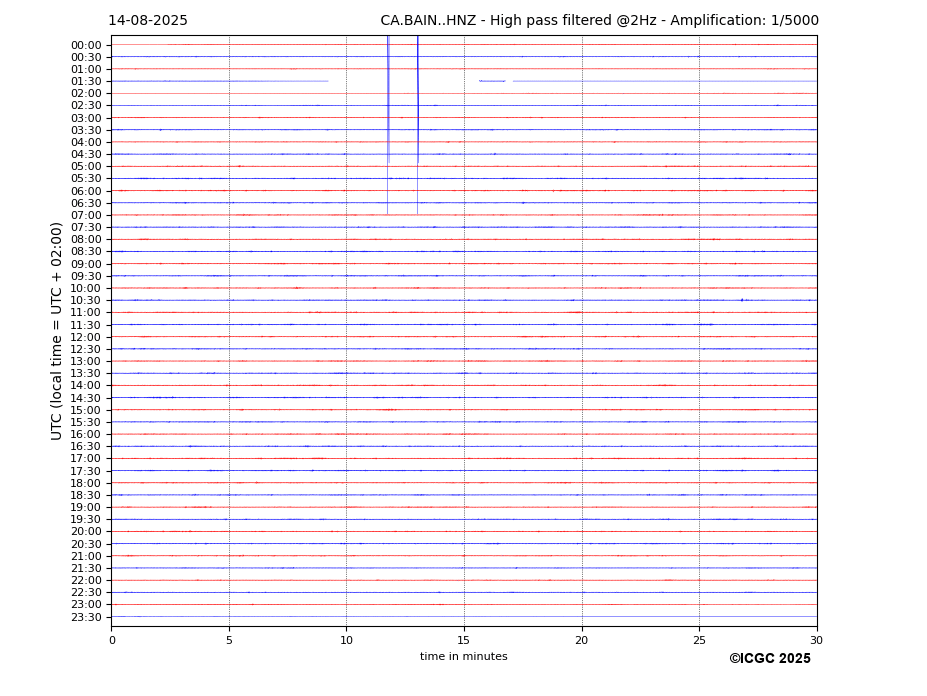This screenshot has height=696, width=927.
Task: Click the 21:30 time row label
Action: 86,568
